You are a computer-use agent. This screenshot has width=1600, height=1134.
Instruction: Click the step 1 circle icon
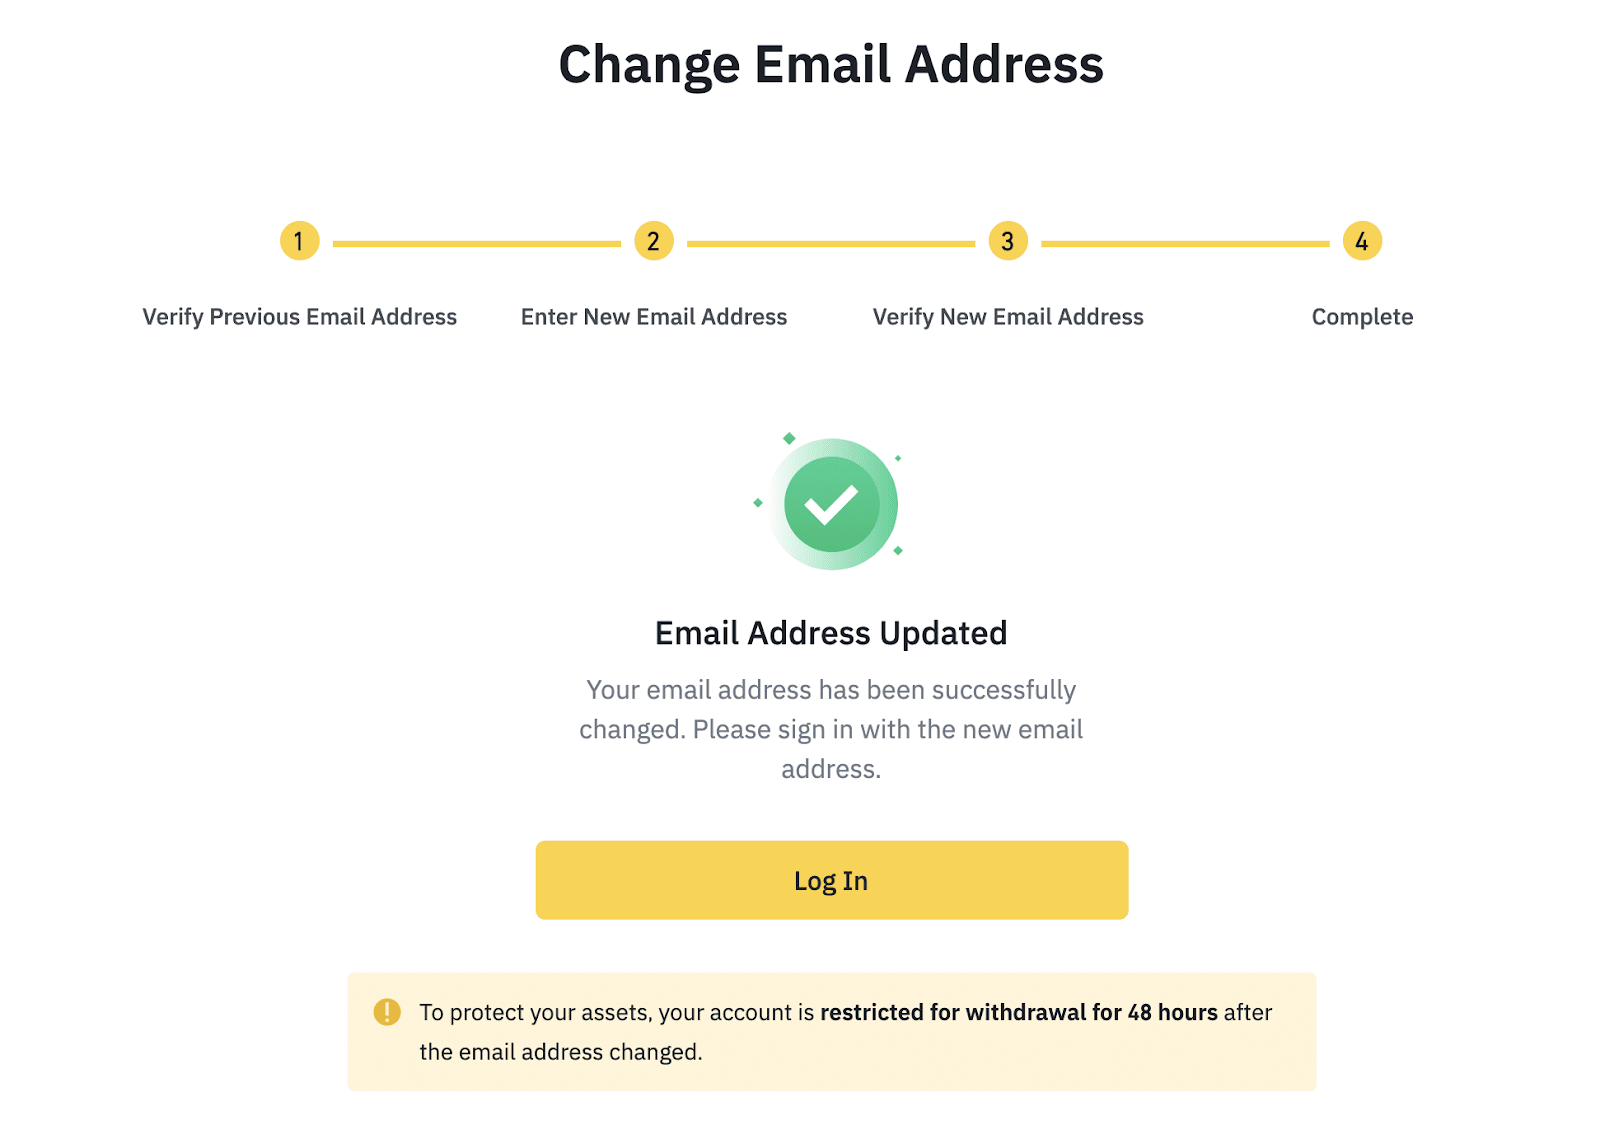click(299, 241)
